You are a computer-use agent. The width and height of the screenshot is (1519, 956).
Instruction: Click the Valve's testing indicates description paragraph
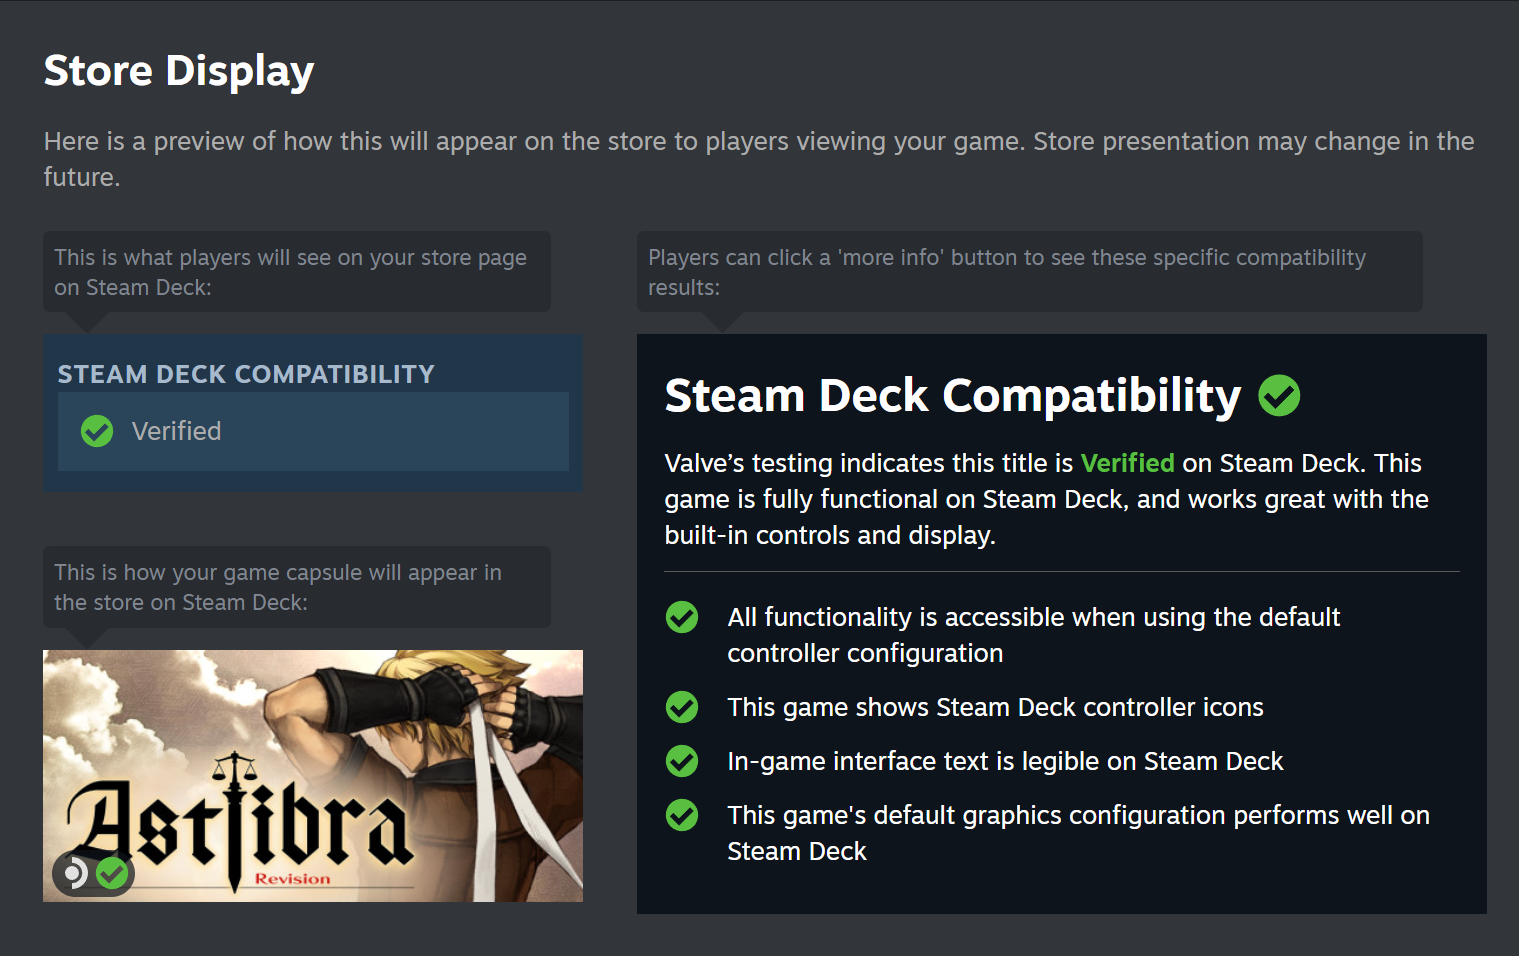[1047, 499]
